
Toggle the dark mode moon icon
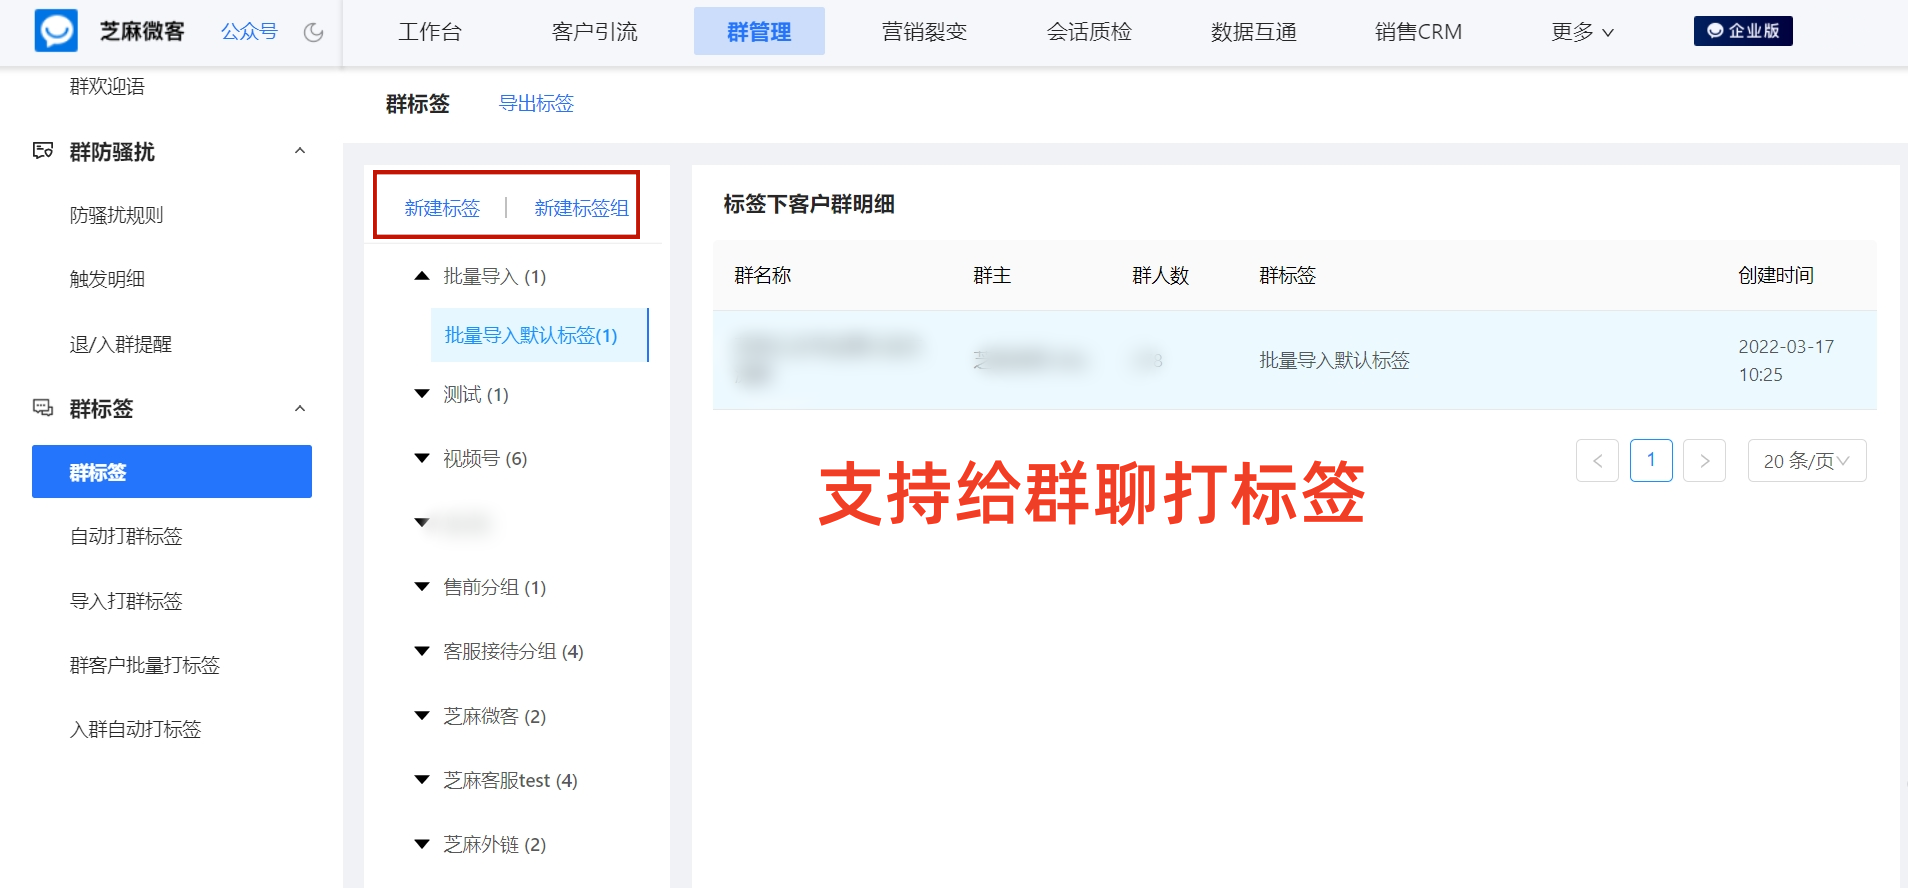click(314, 32)
